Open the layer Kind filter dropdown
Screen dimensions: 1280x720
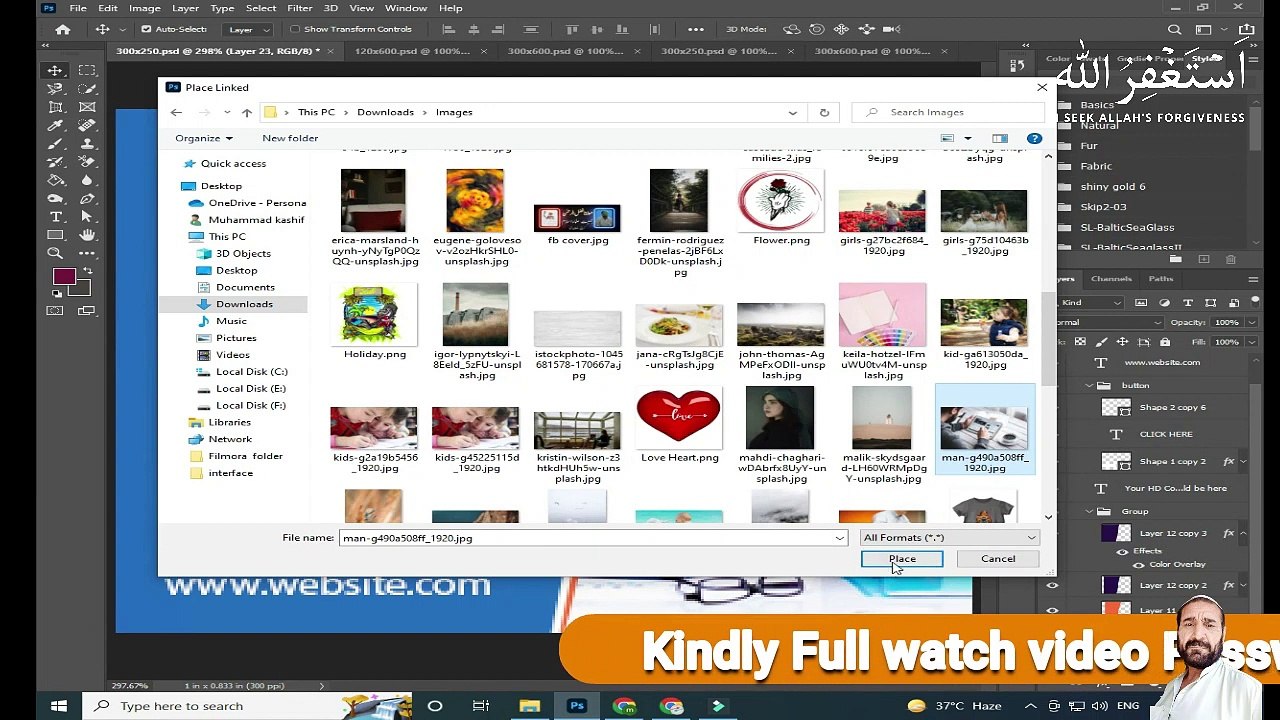tap(1092, 302)
